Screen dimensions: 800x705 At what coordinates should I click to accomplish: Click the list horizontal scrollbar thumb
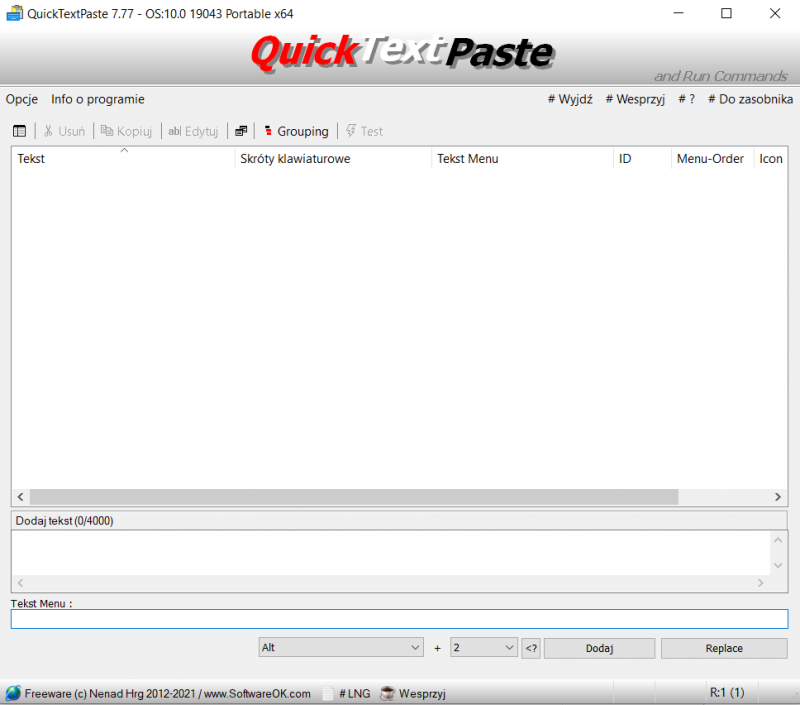(x=353, y=497)
